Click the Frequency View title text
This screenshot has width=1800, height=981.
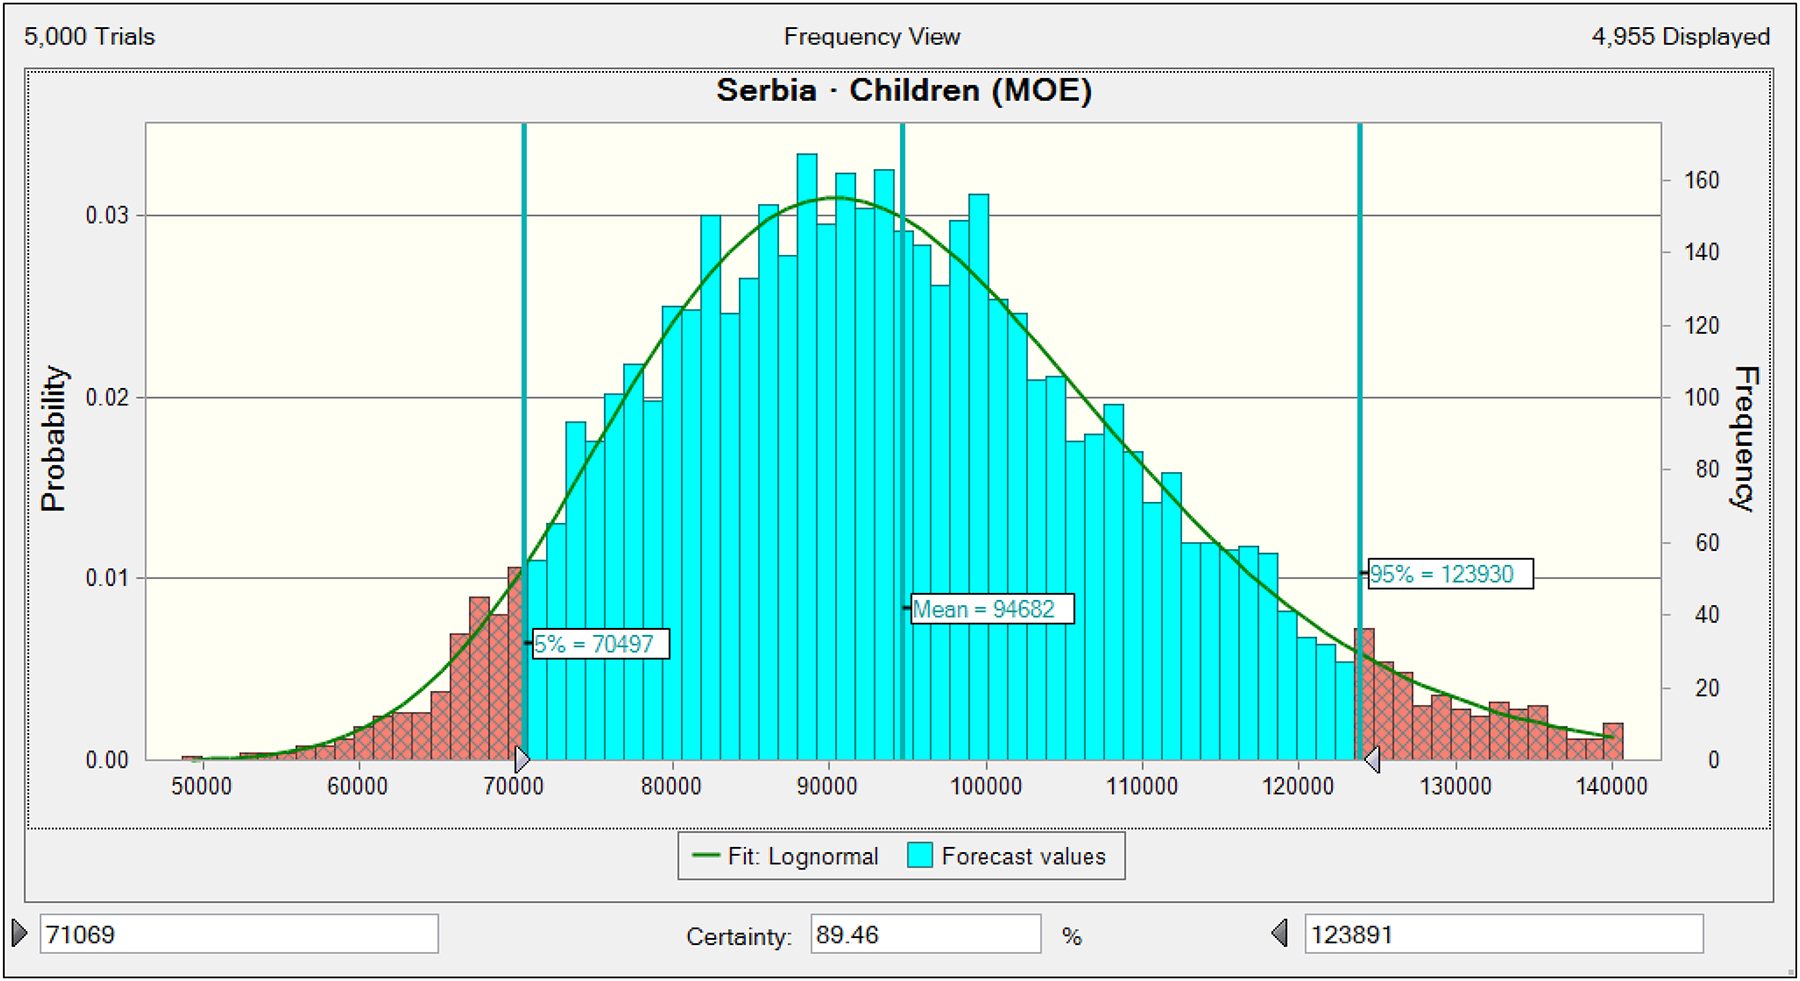(872, 37)
